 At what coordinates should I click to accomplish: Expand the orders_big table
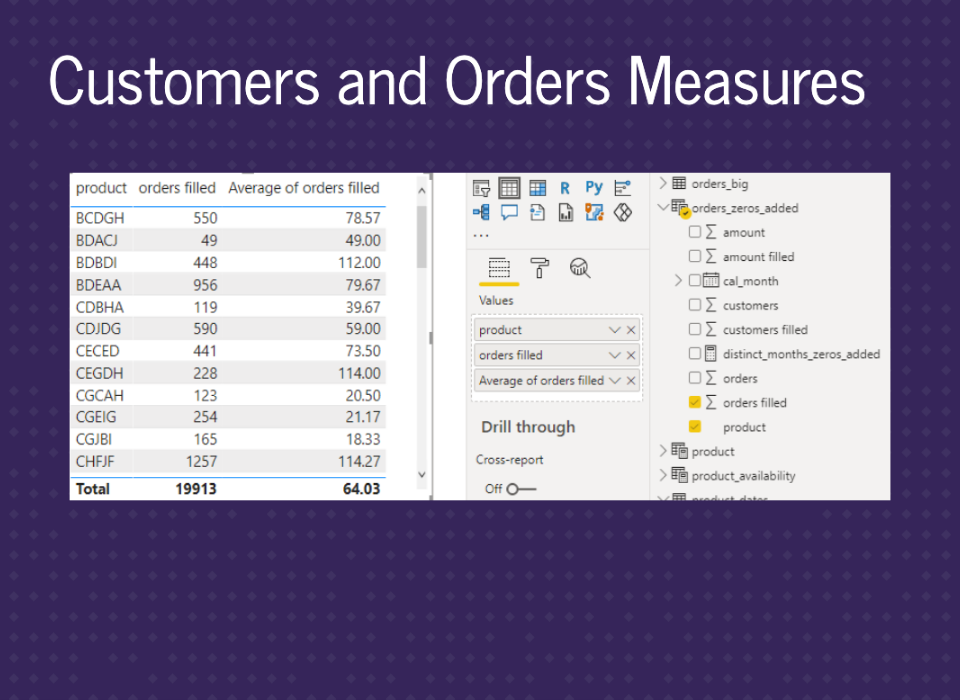pyautogui.click(x=664, y=184)
